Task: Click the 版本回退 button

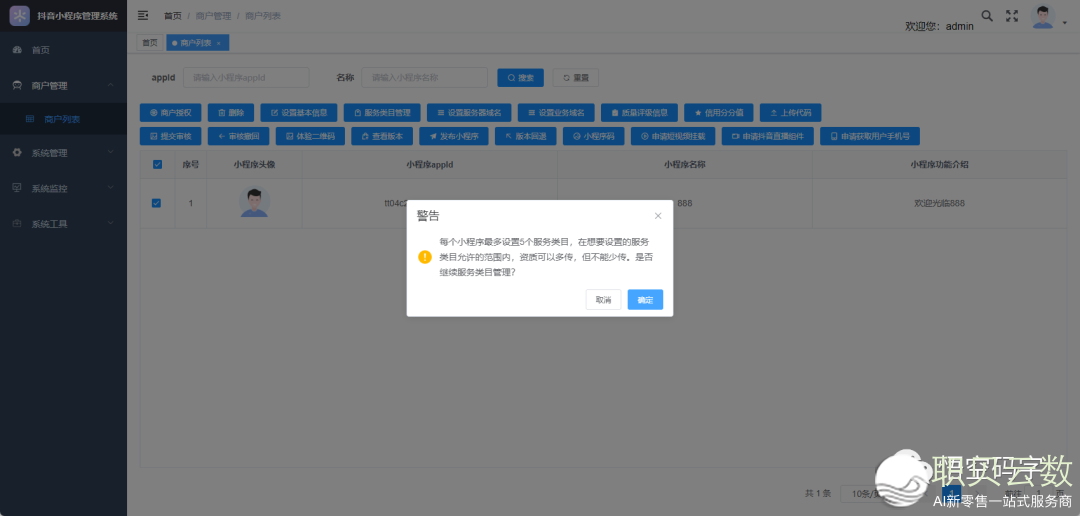Action: 526,136
